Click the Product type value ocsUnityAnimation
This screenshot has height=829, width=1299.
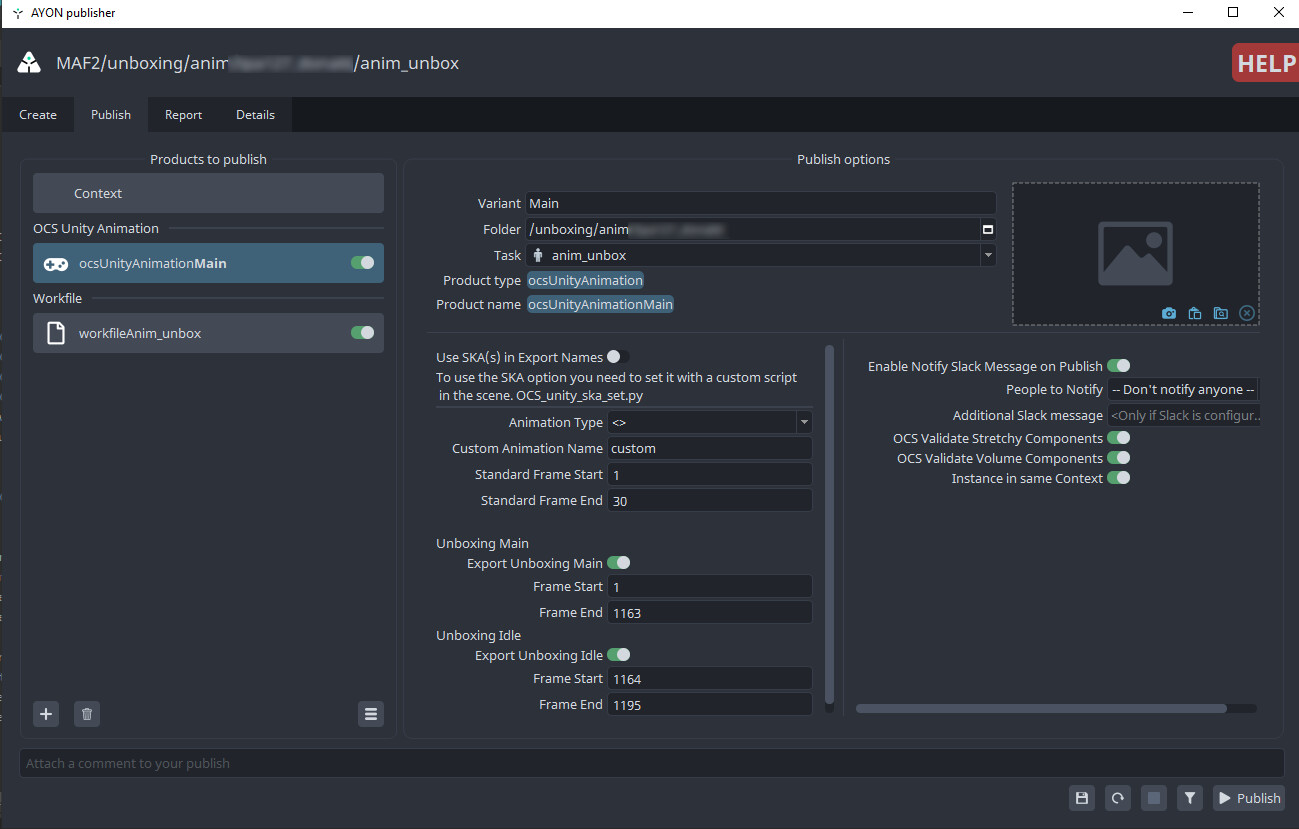coord(586,280)
